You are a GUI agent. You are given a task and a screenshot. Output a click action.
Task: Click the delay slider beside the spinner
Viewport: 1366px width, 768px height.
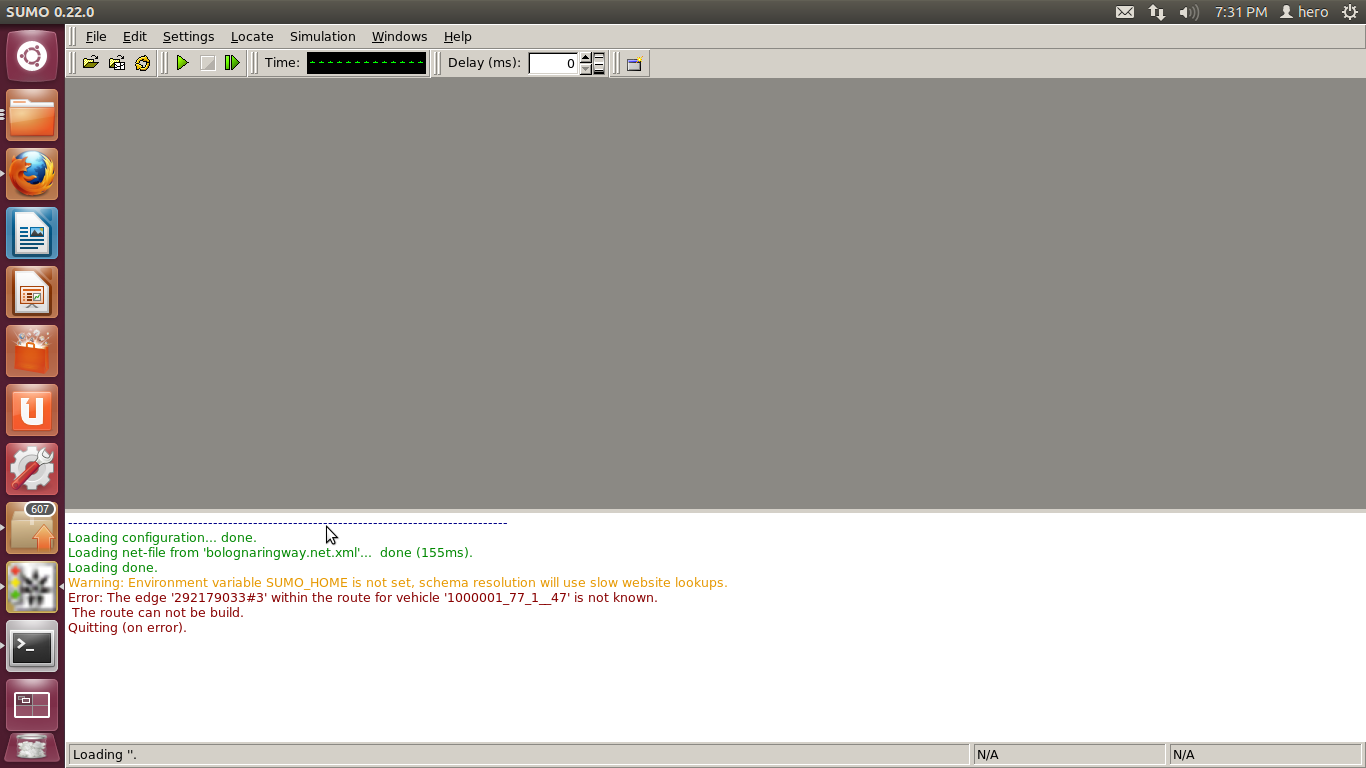(x=599, y=63)
